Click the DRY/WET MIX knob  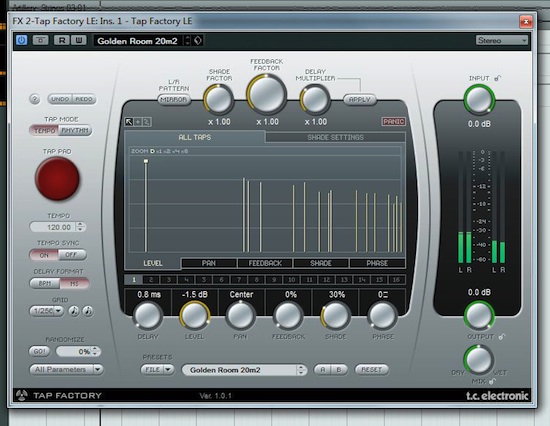click(x=478, y=360)
